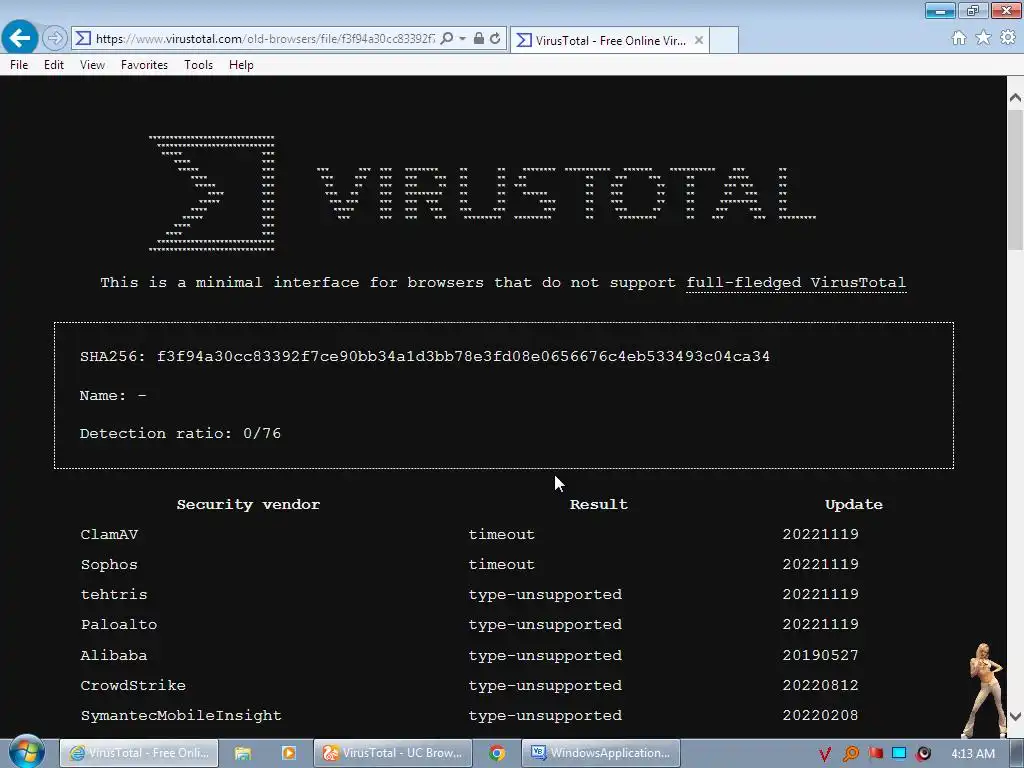Click type-unsupported result for CrowdStrike

(545, 685)
